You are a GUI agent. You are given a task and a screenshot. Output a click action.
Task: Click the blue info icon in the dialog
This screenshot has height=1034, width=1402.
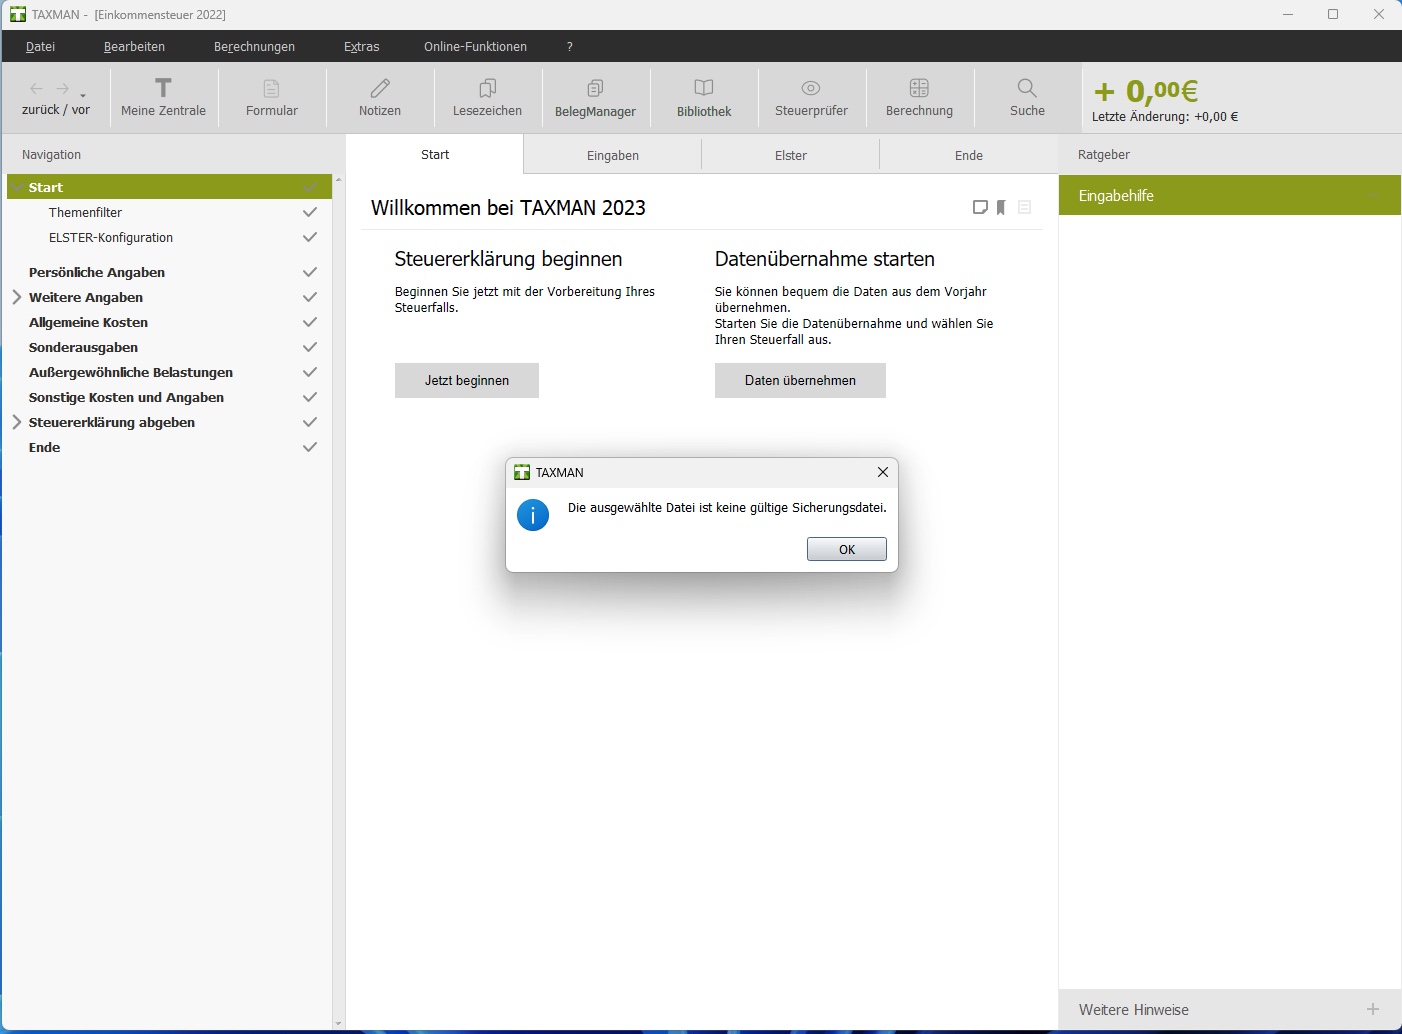pos(533,515)
